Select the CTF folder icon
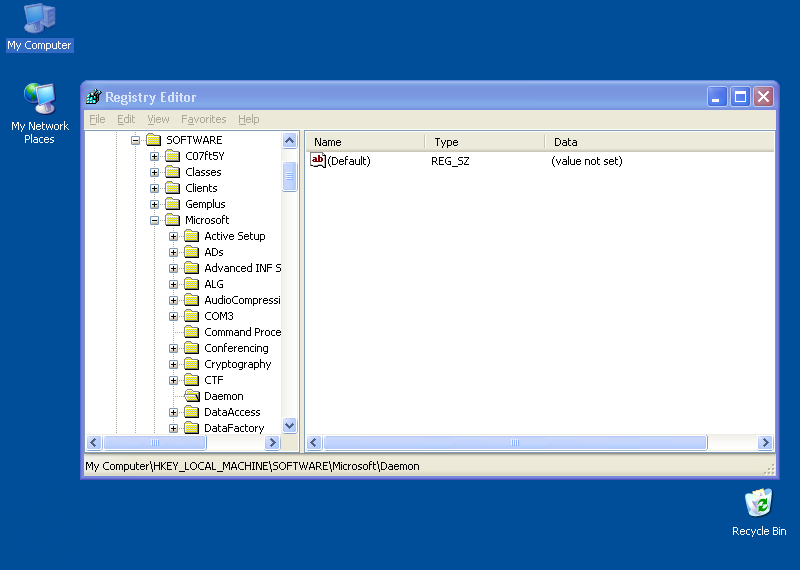This screenshot has height=570, width=800. point(192,380)
